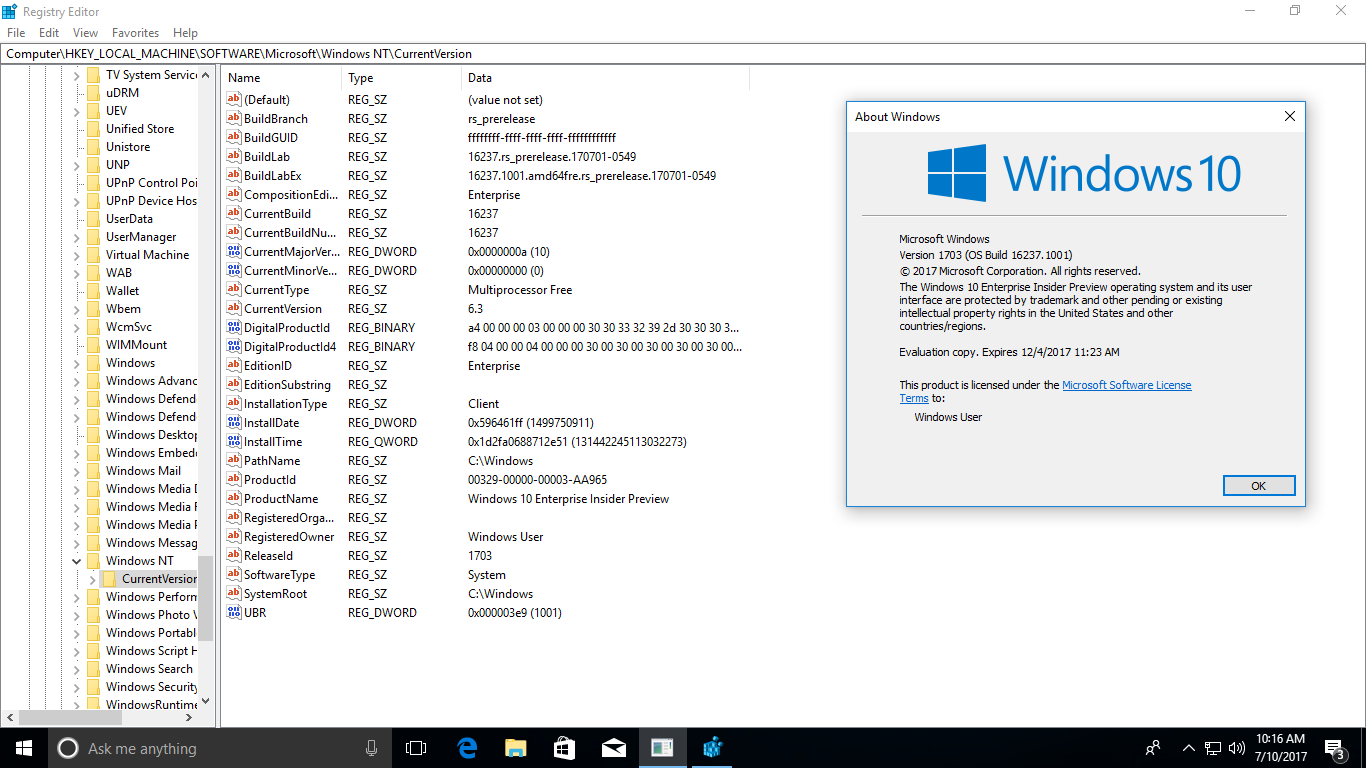Click the Windows NT folder icon in tree
The height and width of the screenshot is (768, 1366).
[x=93, y=561]
